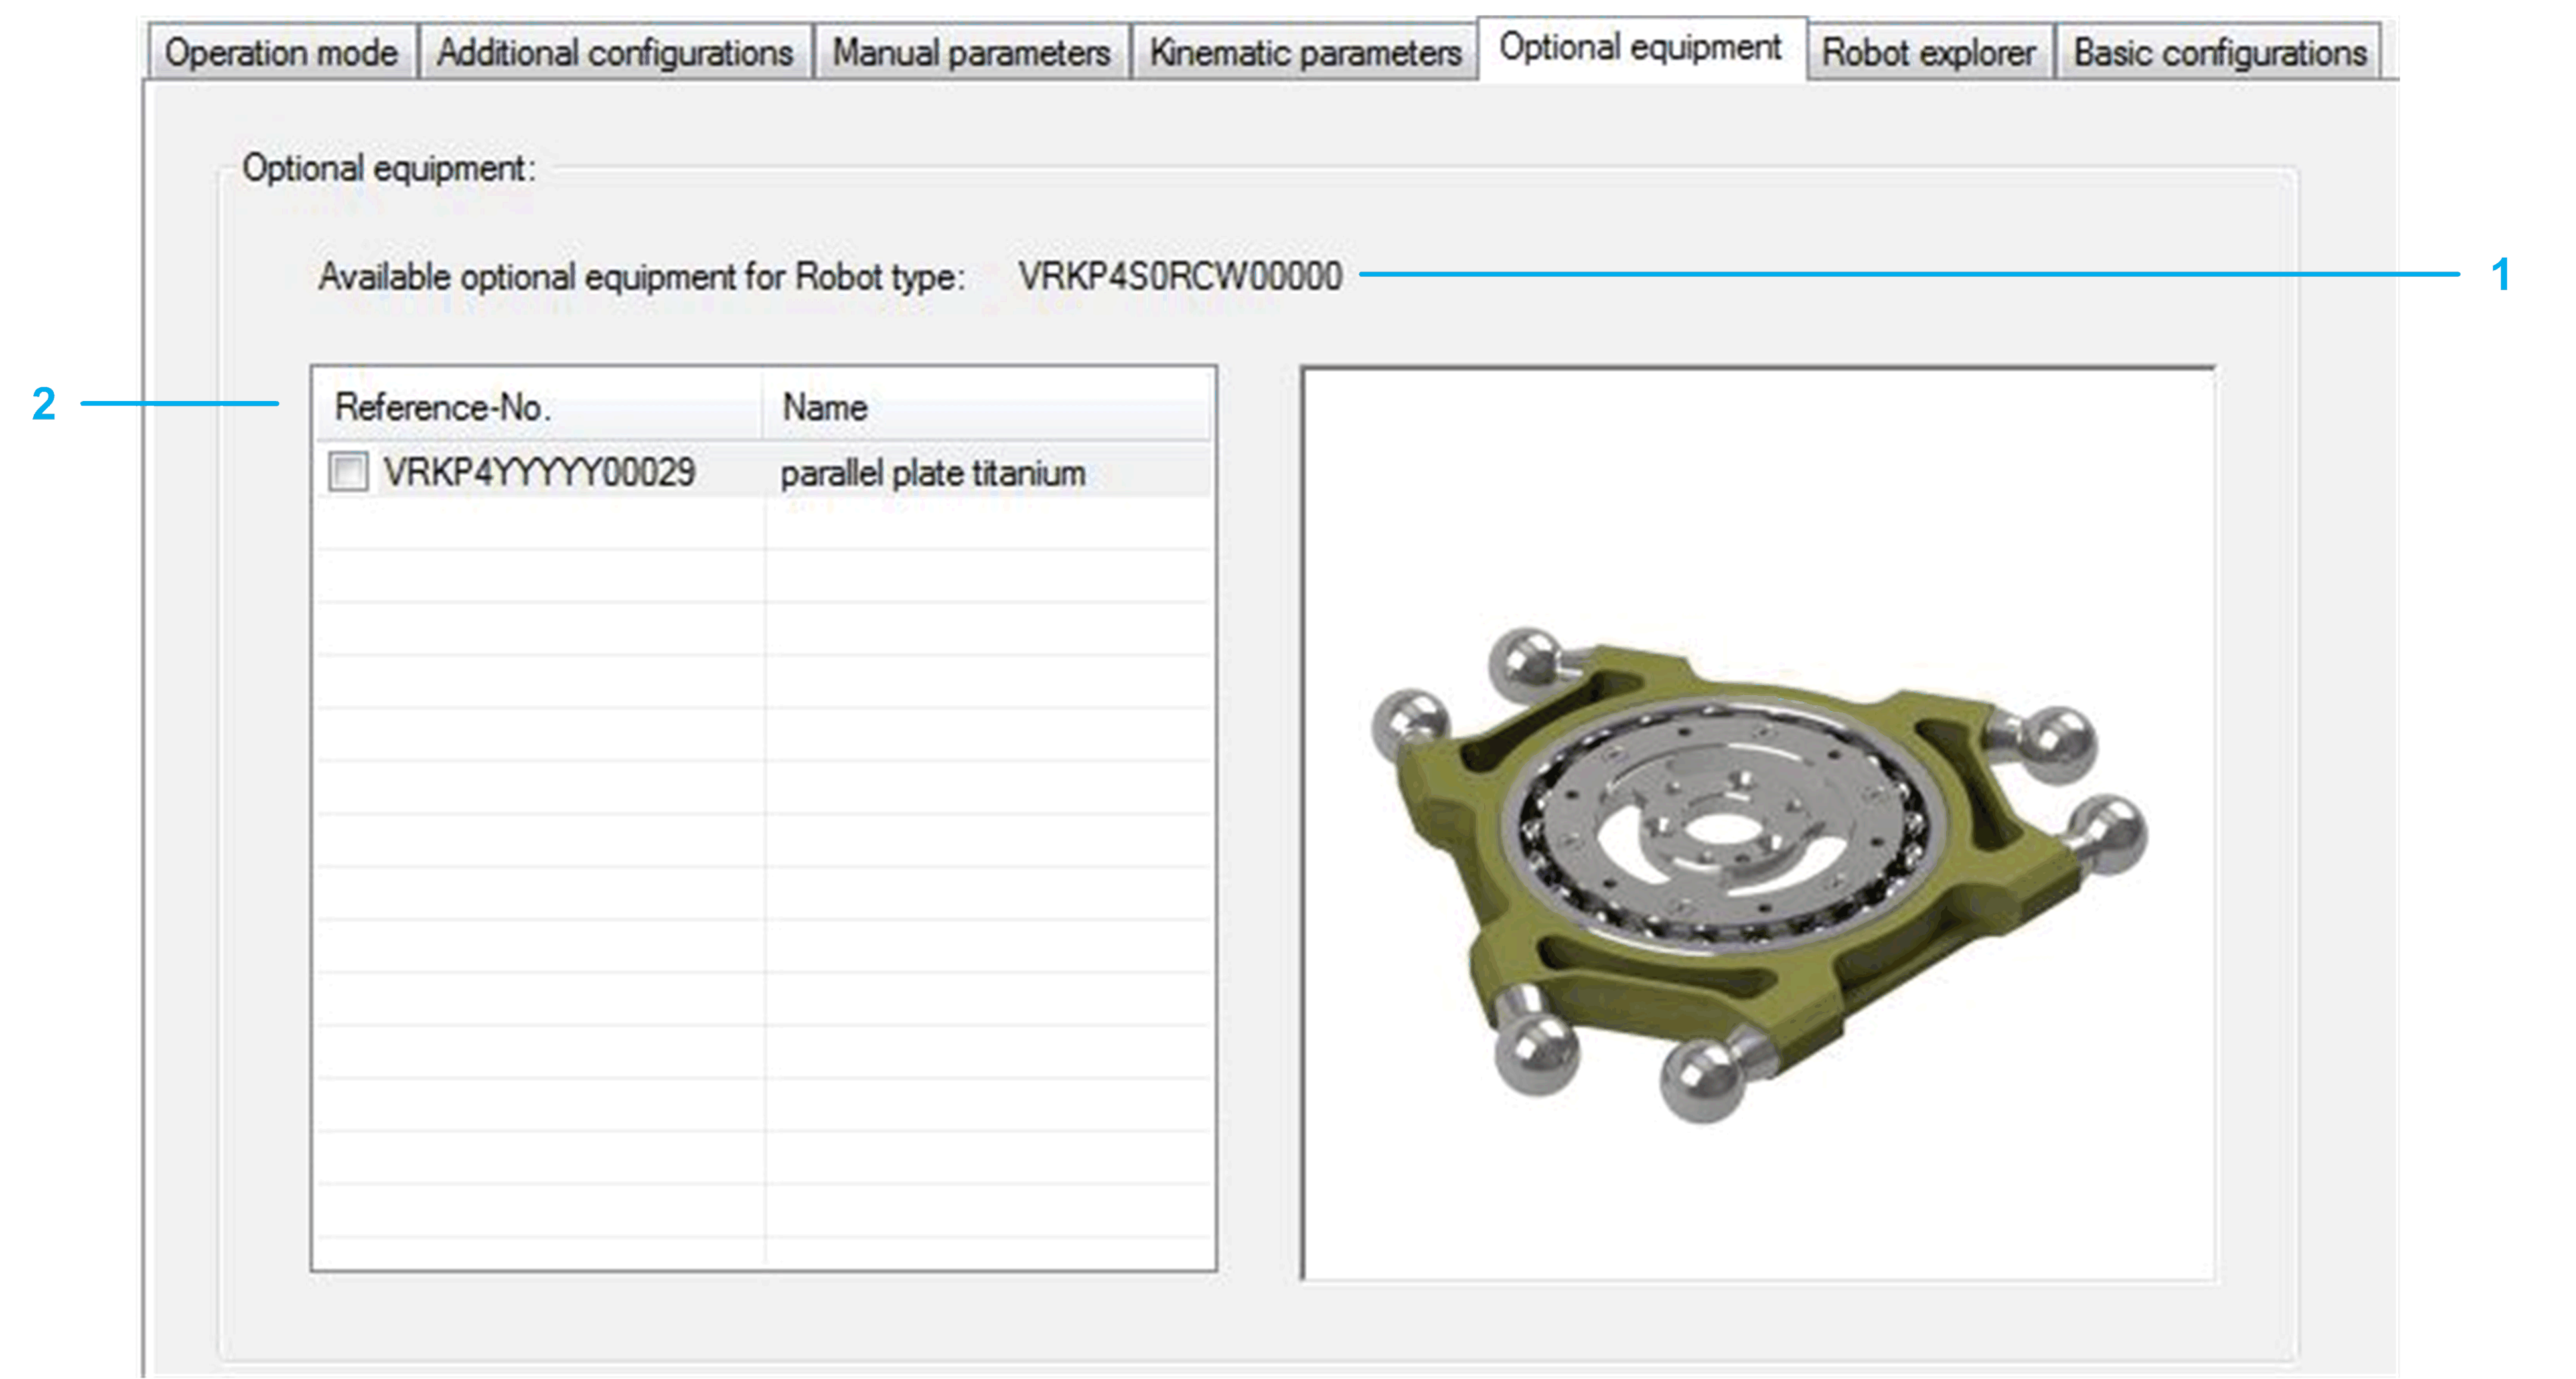Click callout number 2 annotation

[x=43, y=404]
